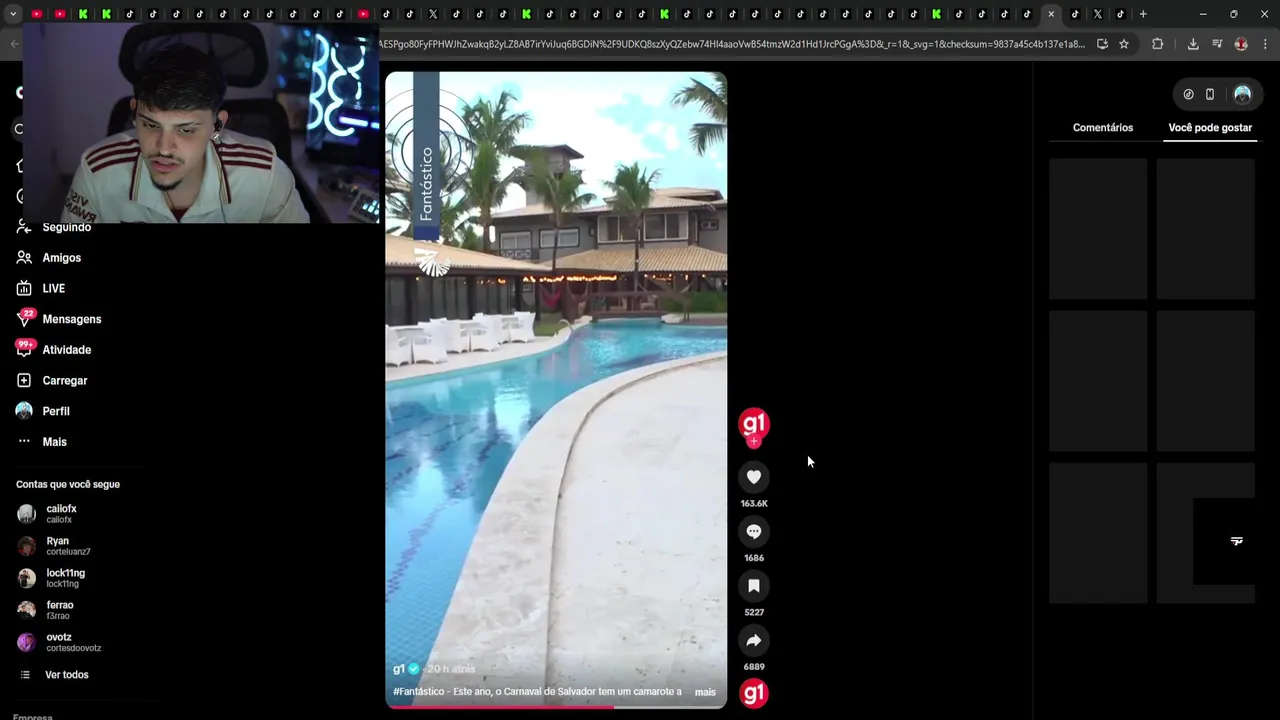Share the video using the arrow icon

coord(754,640)
